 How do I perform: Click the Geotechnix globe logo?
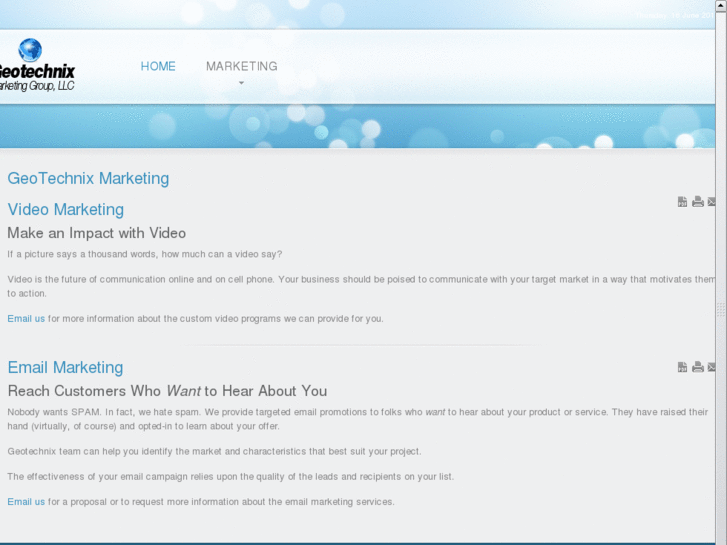pyautogui.click(x=30, y=50)
